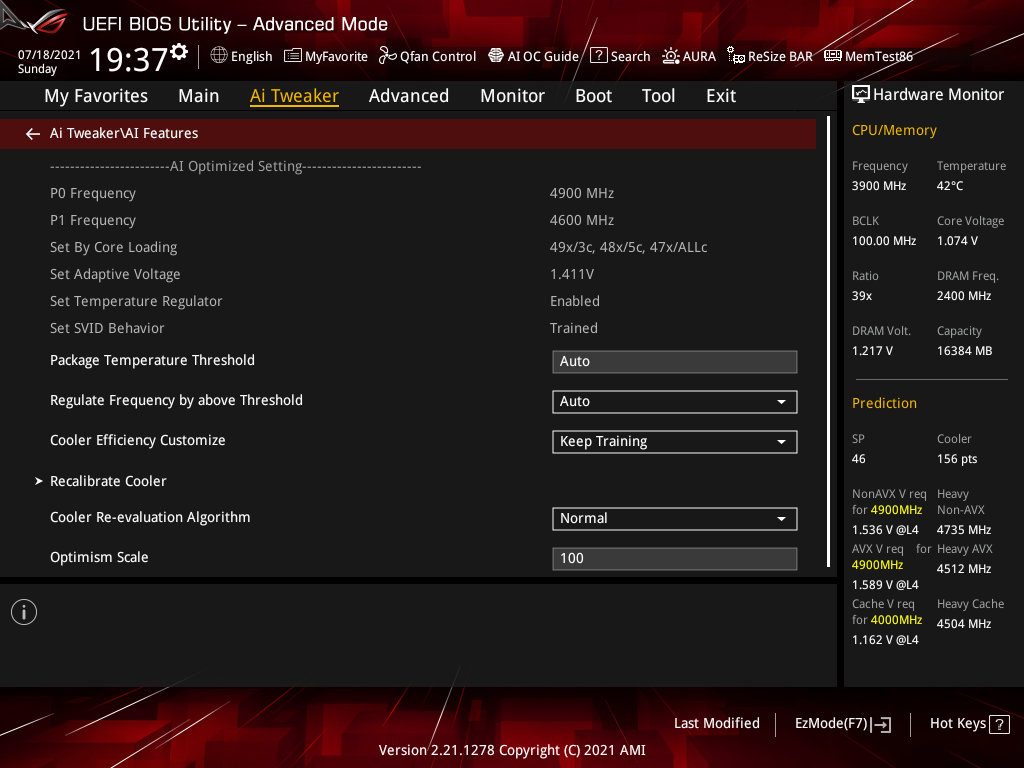The image size is (1024, 768).
Task: Click the back arrow to leave AI Features
Action: (x=32, y=132)
